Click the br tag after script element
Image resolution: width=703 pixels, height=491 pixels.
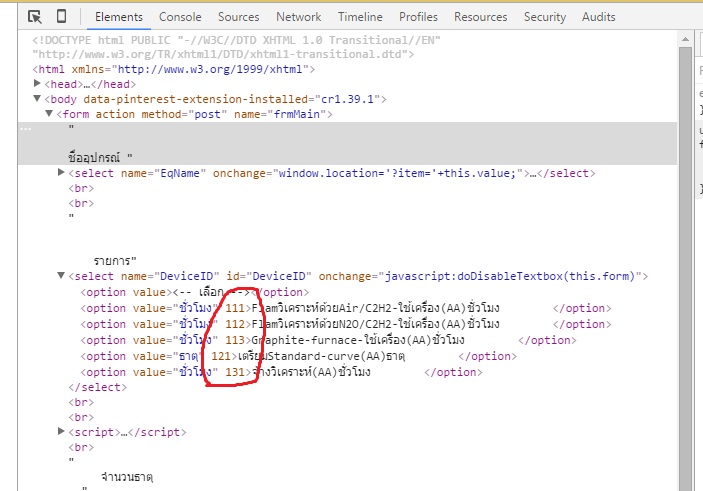[81, 448]
